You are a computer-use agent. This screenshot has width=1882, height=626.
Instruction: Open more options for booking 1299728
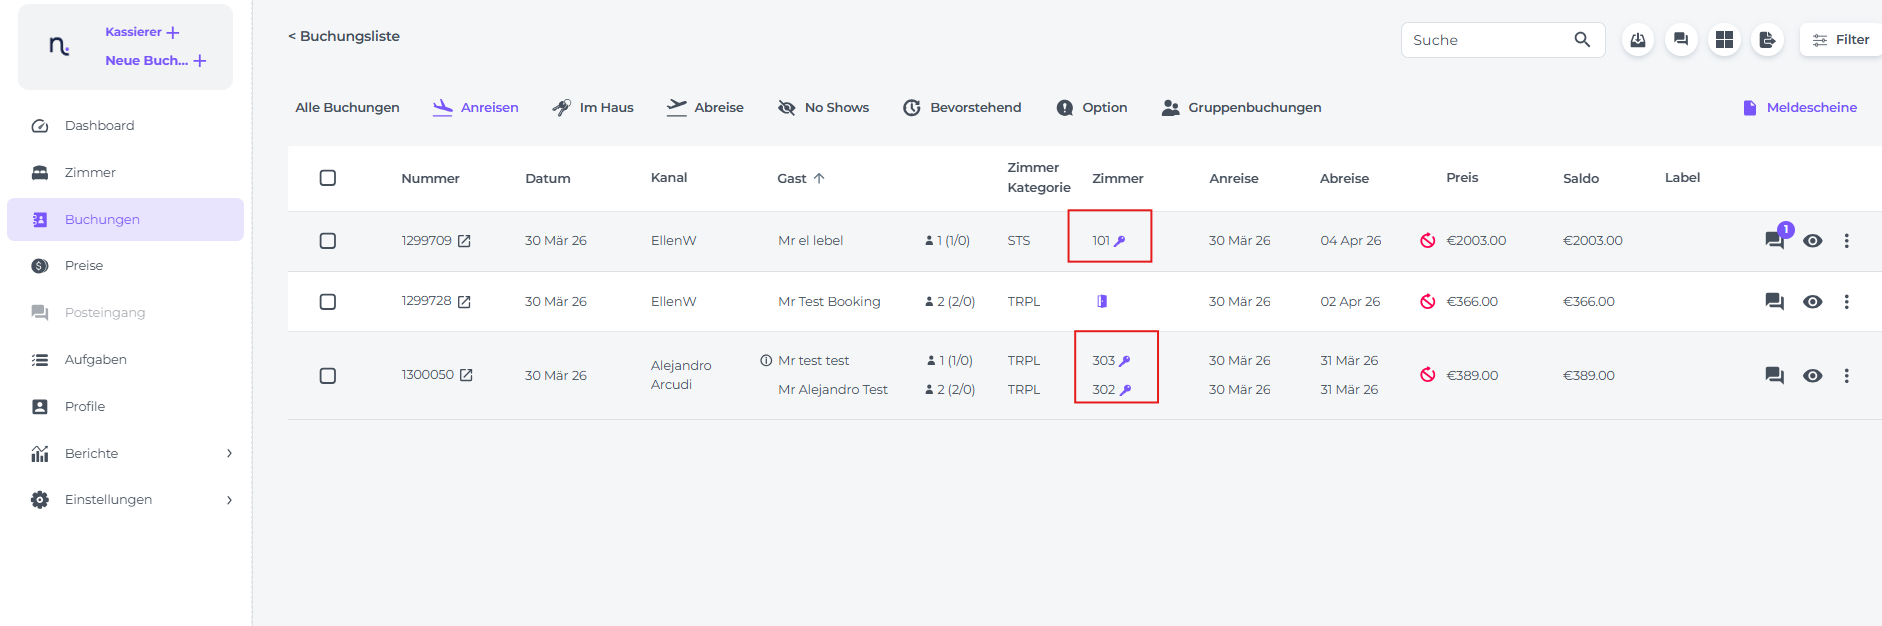point(1846,301)
